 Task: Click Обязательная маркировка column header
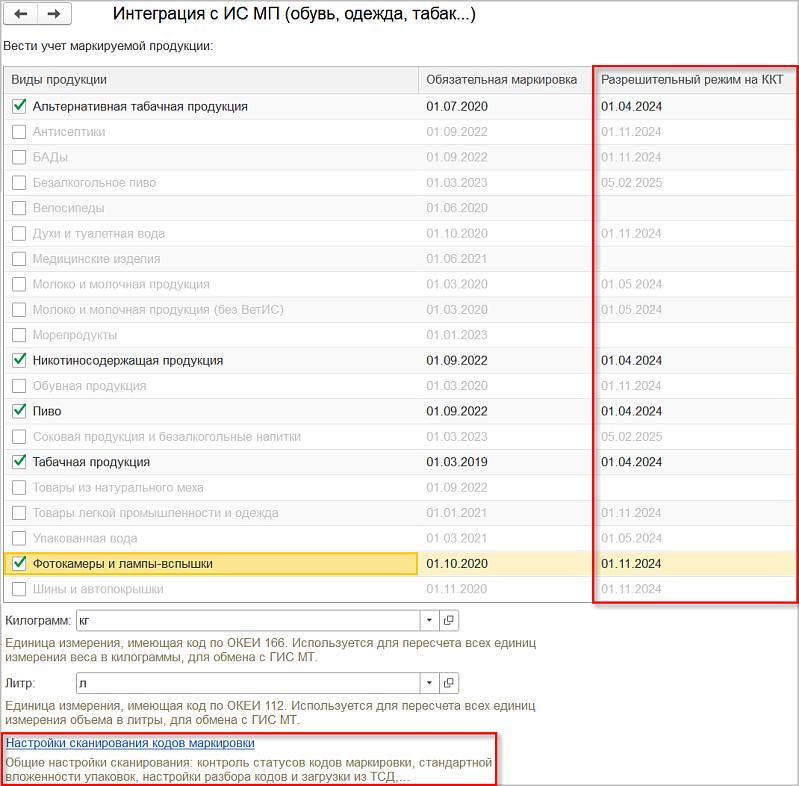pos(505,80)
